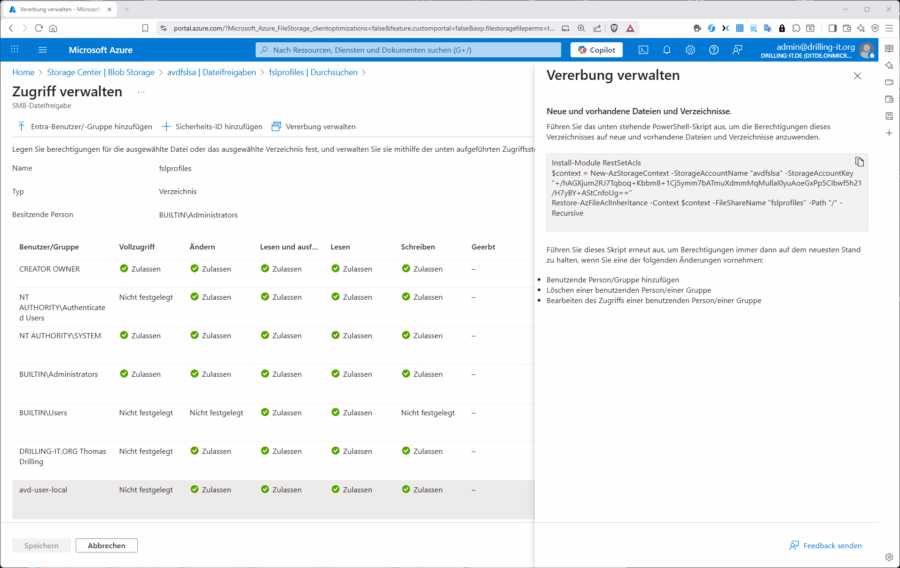Focus the Azure resource search field
Image resolution: width=900 pixels, height=568 pixels.
[410, 49]
